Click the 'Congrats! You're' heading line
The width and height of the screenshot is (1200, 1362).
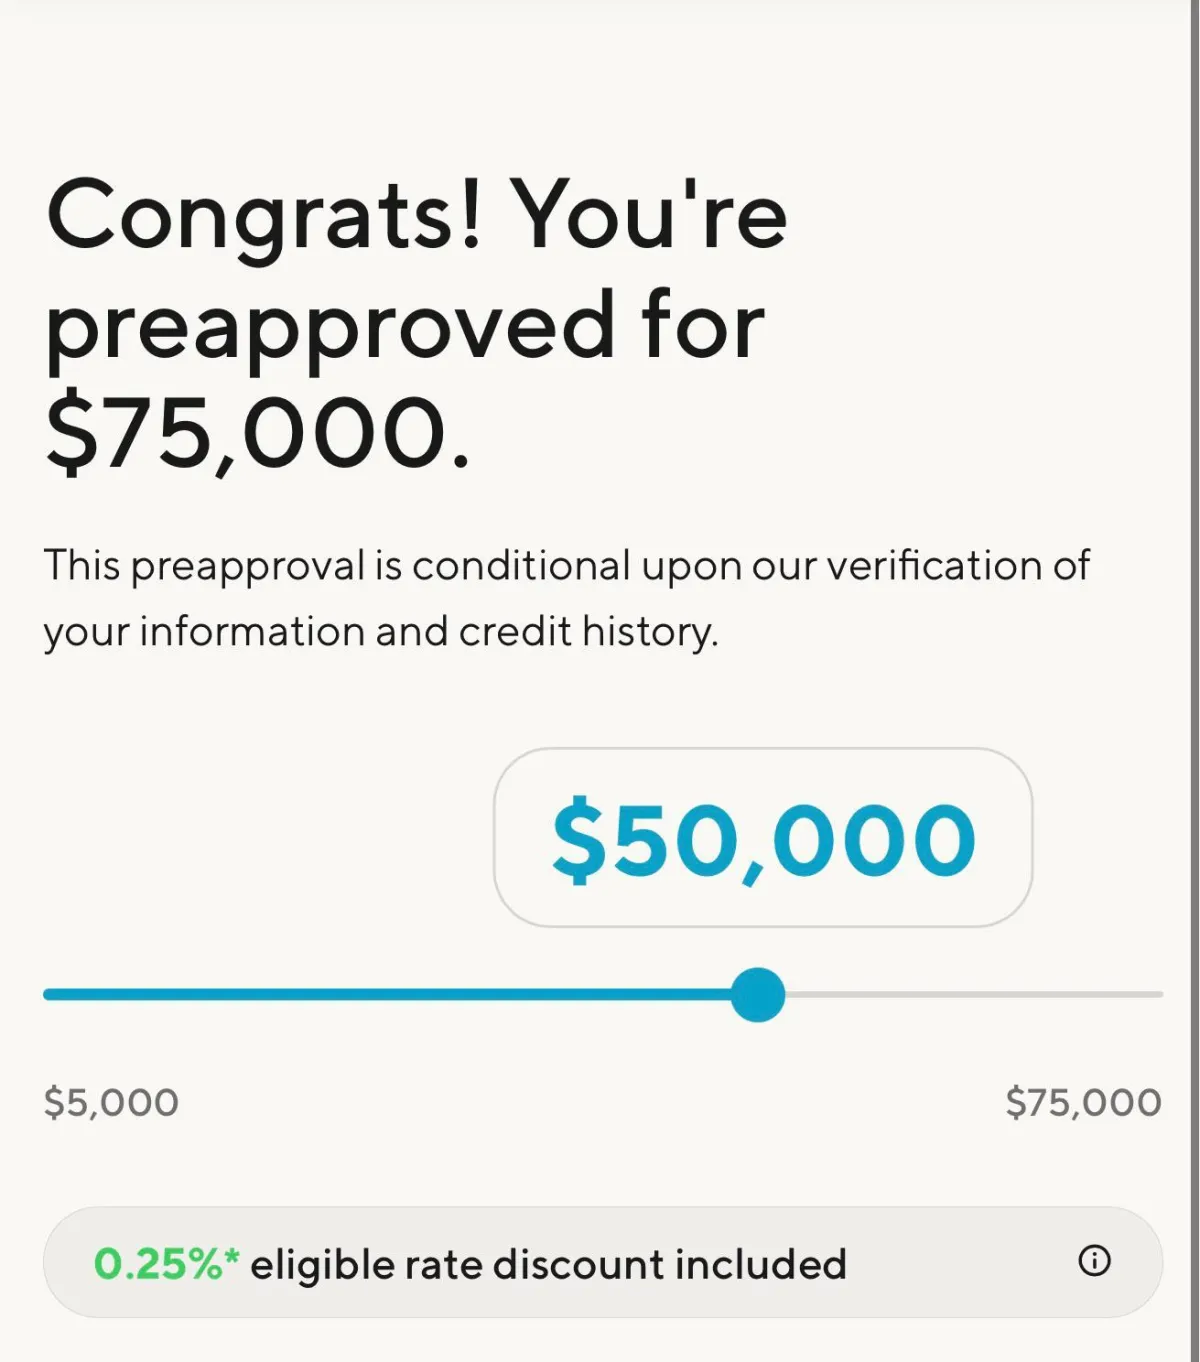click(x=417, y=215)
